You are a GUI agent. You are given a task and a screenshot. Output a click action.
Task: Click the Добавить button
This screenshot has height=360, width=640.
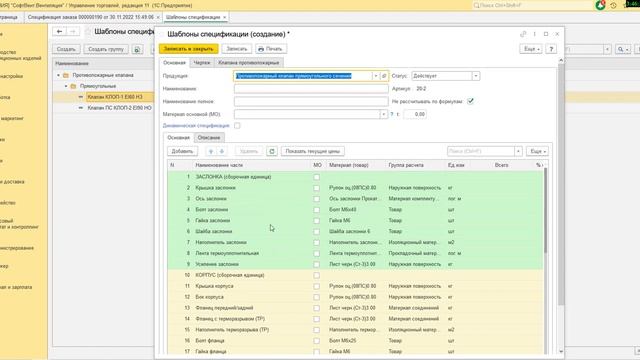(182, 151)
